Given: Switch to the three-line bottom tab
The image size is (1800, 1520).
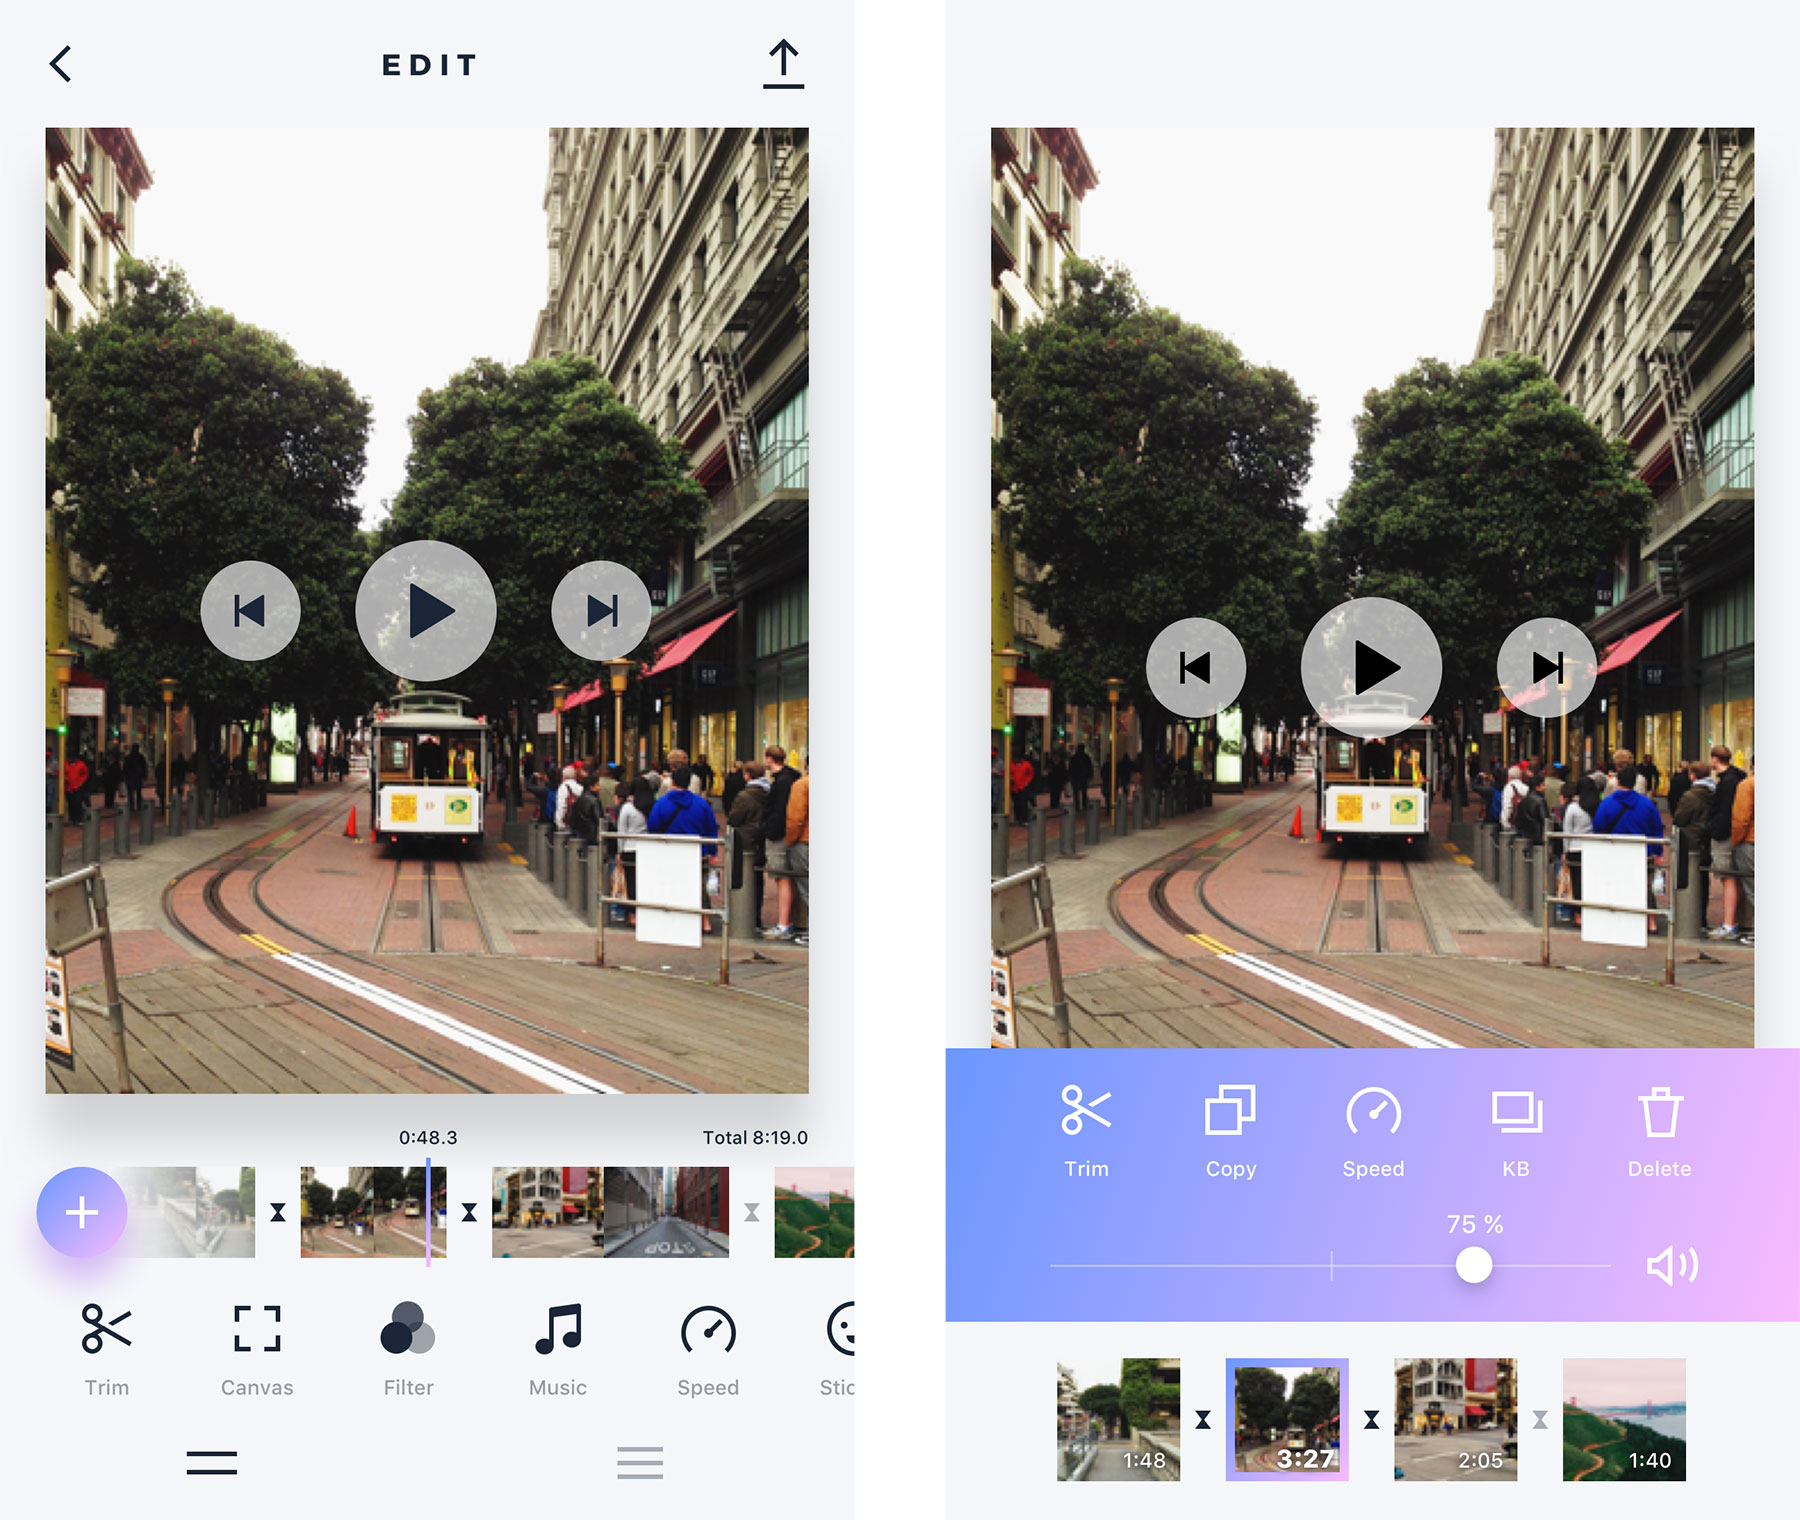Looking at the screenshot, I should click(640, 1462).
